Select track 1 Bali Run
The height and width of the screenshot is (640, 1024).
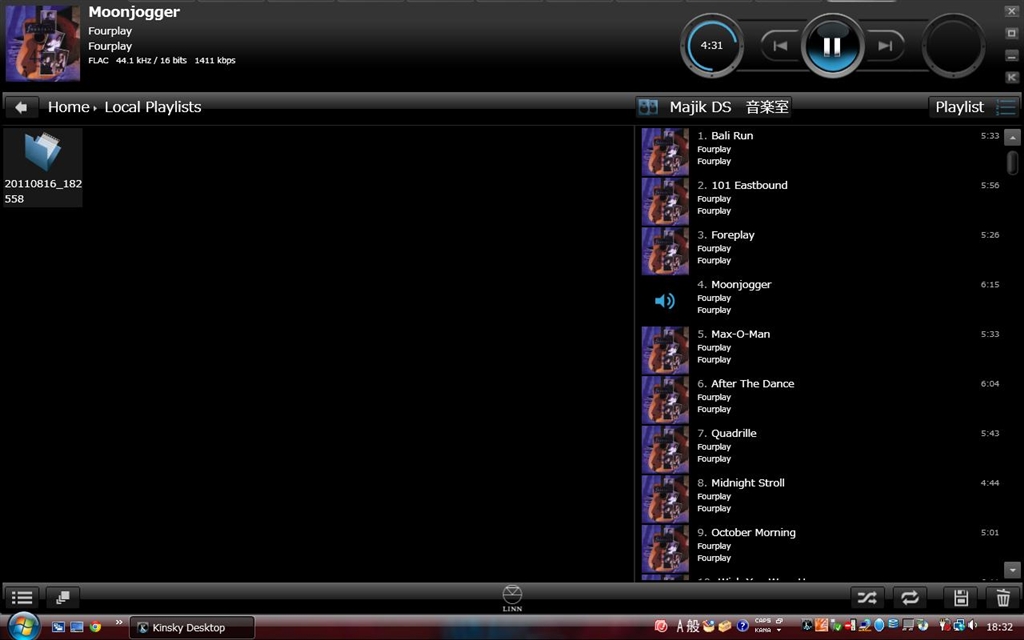(822, 151)
